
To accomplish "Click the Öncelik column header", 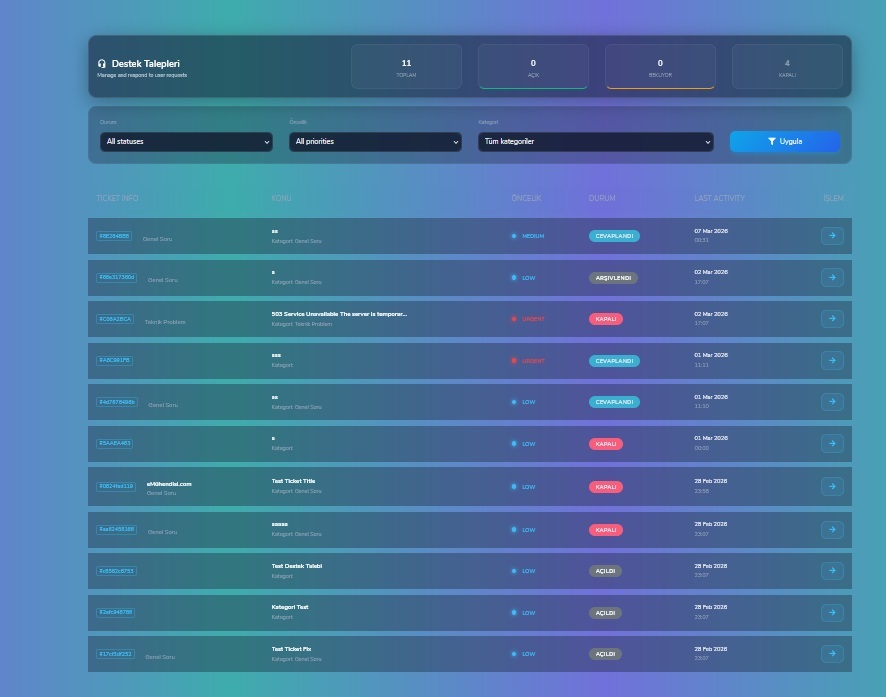I will [526, 198].
